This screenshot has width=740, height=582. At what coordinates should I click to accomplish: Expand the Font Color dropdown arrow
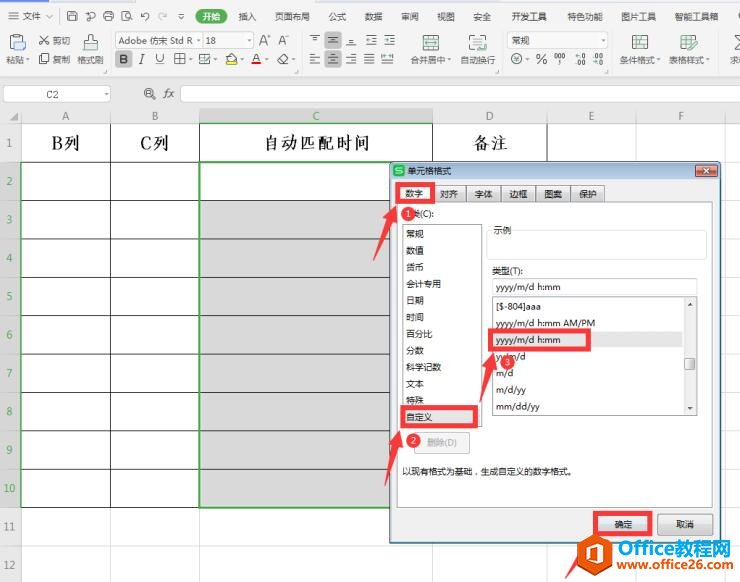[x=267, y=59]
